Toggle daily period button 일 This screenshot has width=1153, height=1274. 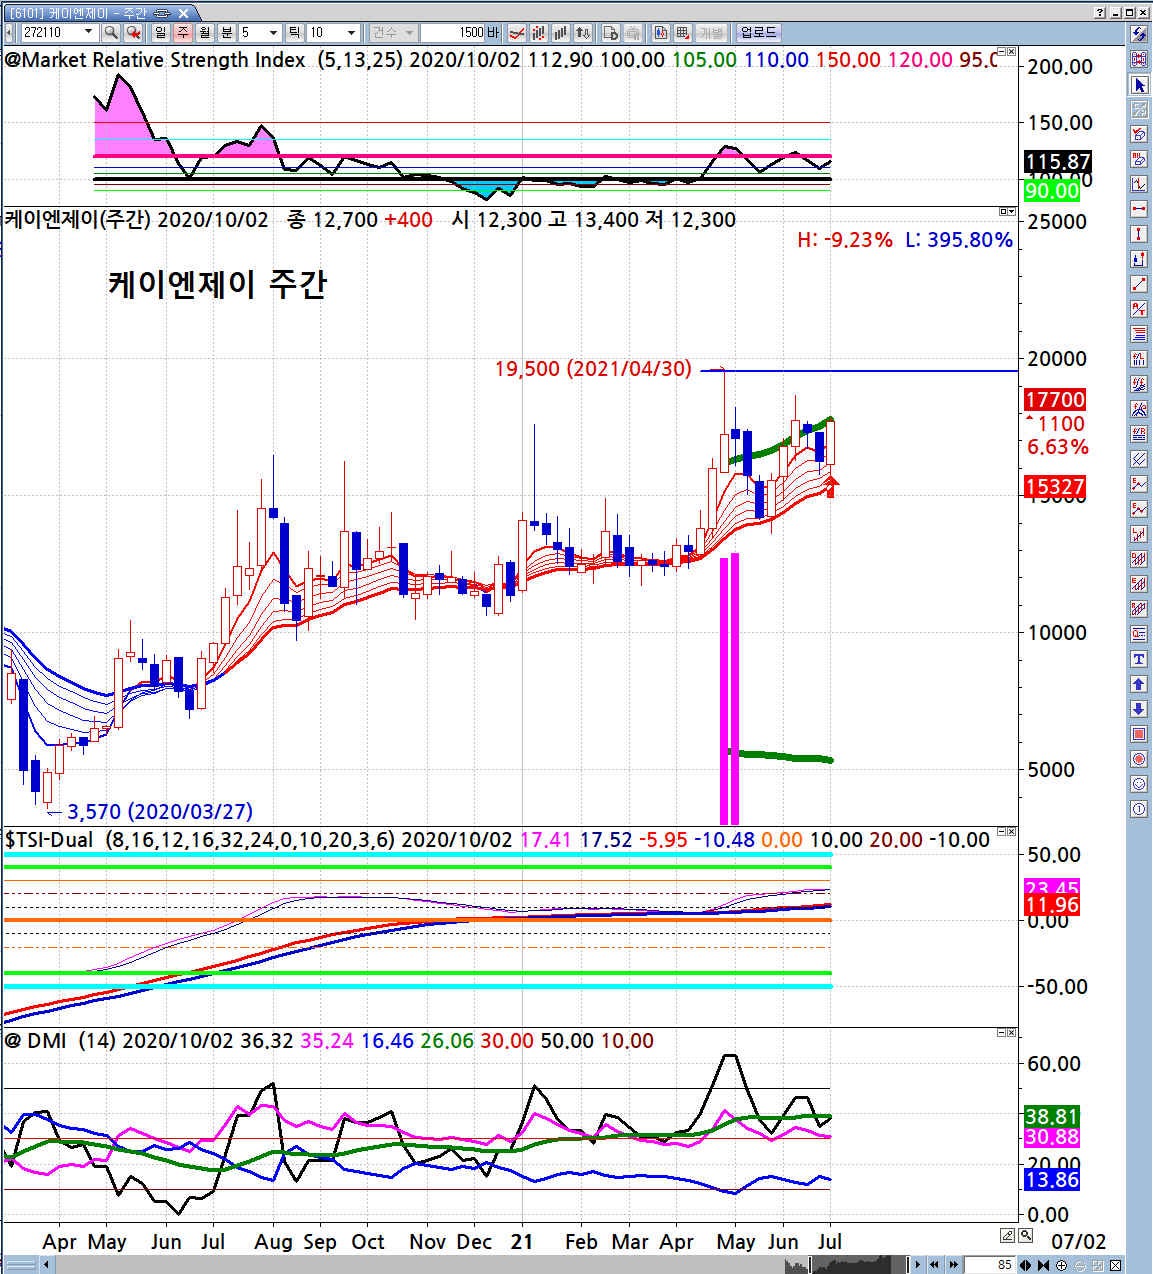[160, 32]
